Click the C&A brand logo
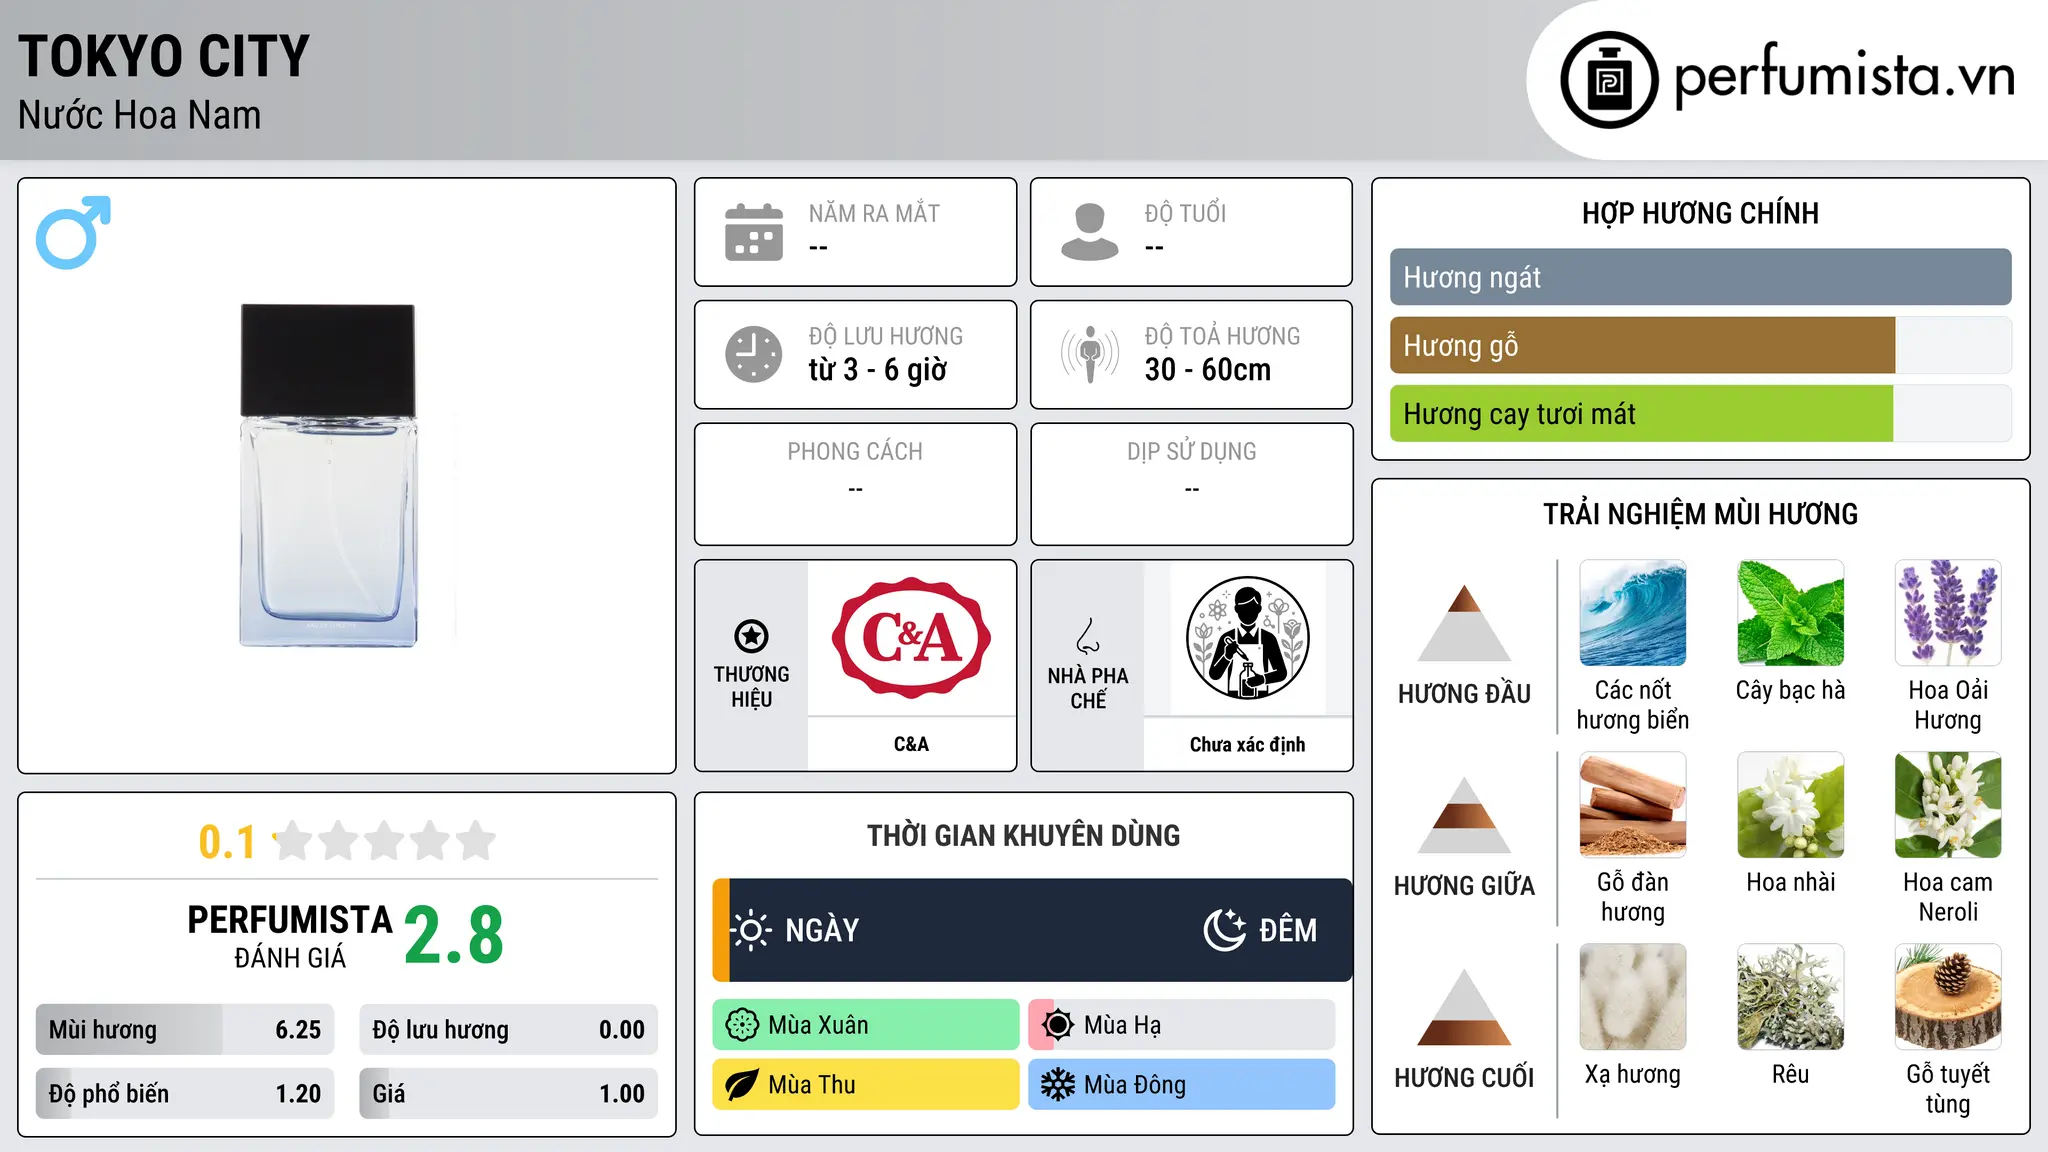The width and height of the screenshot is (2048, 1152). point(912,638)
